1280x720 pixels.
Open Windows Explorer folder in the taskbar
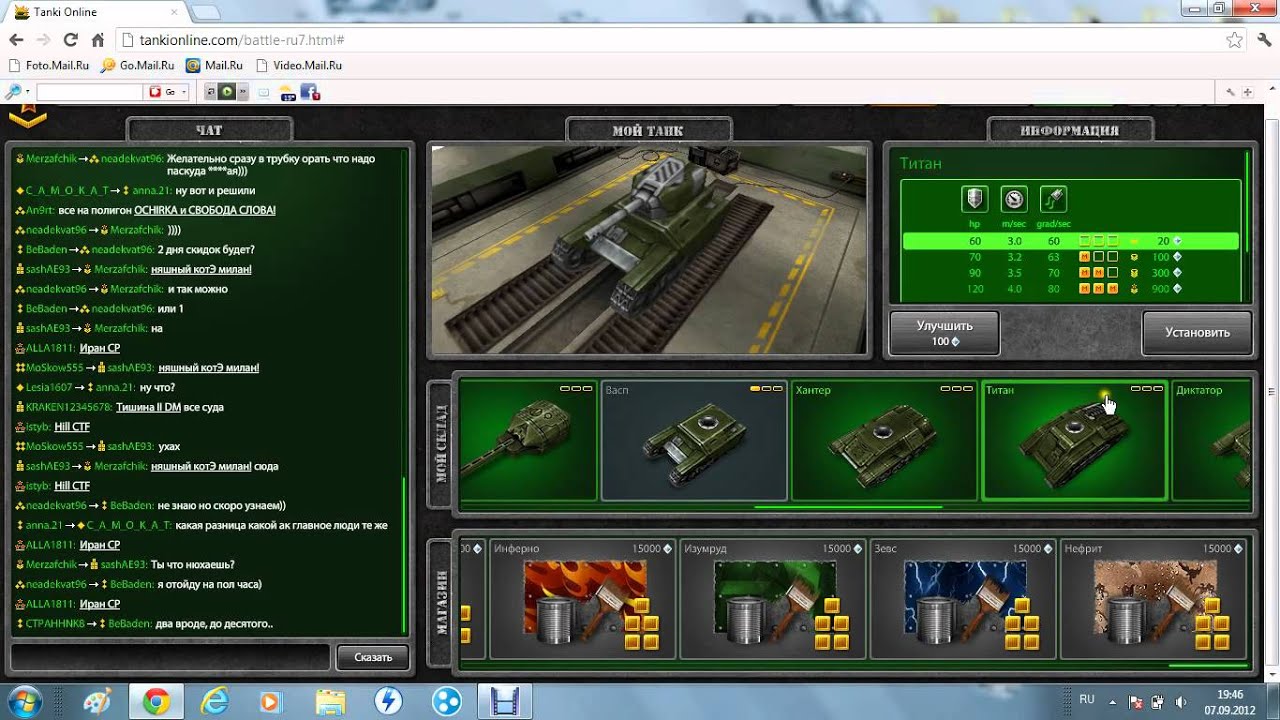330,702
